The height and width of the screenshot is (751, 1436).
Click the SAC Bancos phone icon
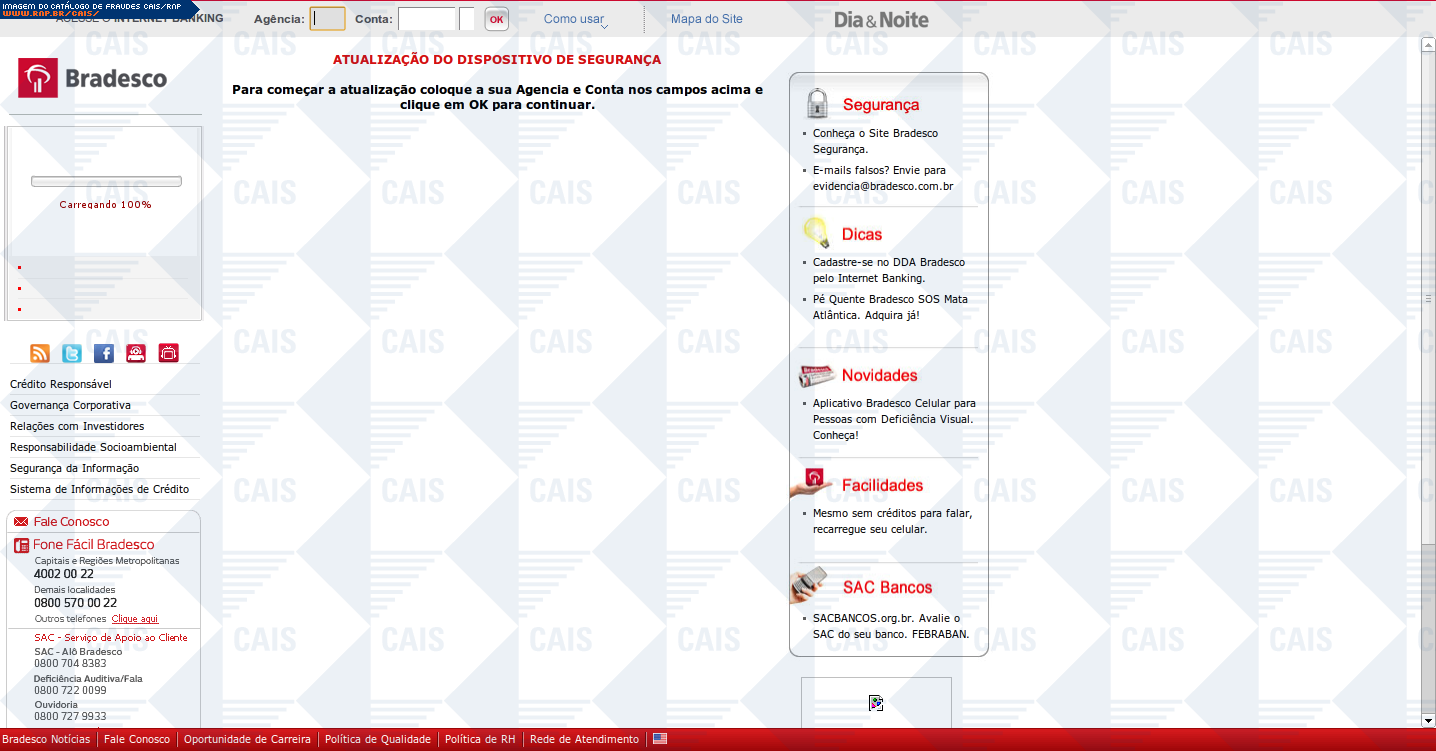pyautogui.click(x=810, y=585)
